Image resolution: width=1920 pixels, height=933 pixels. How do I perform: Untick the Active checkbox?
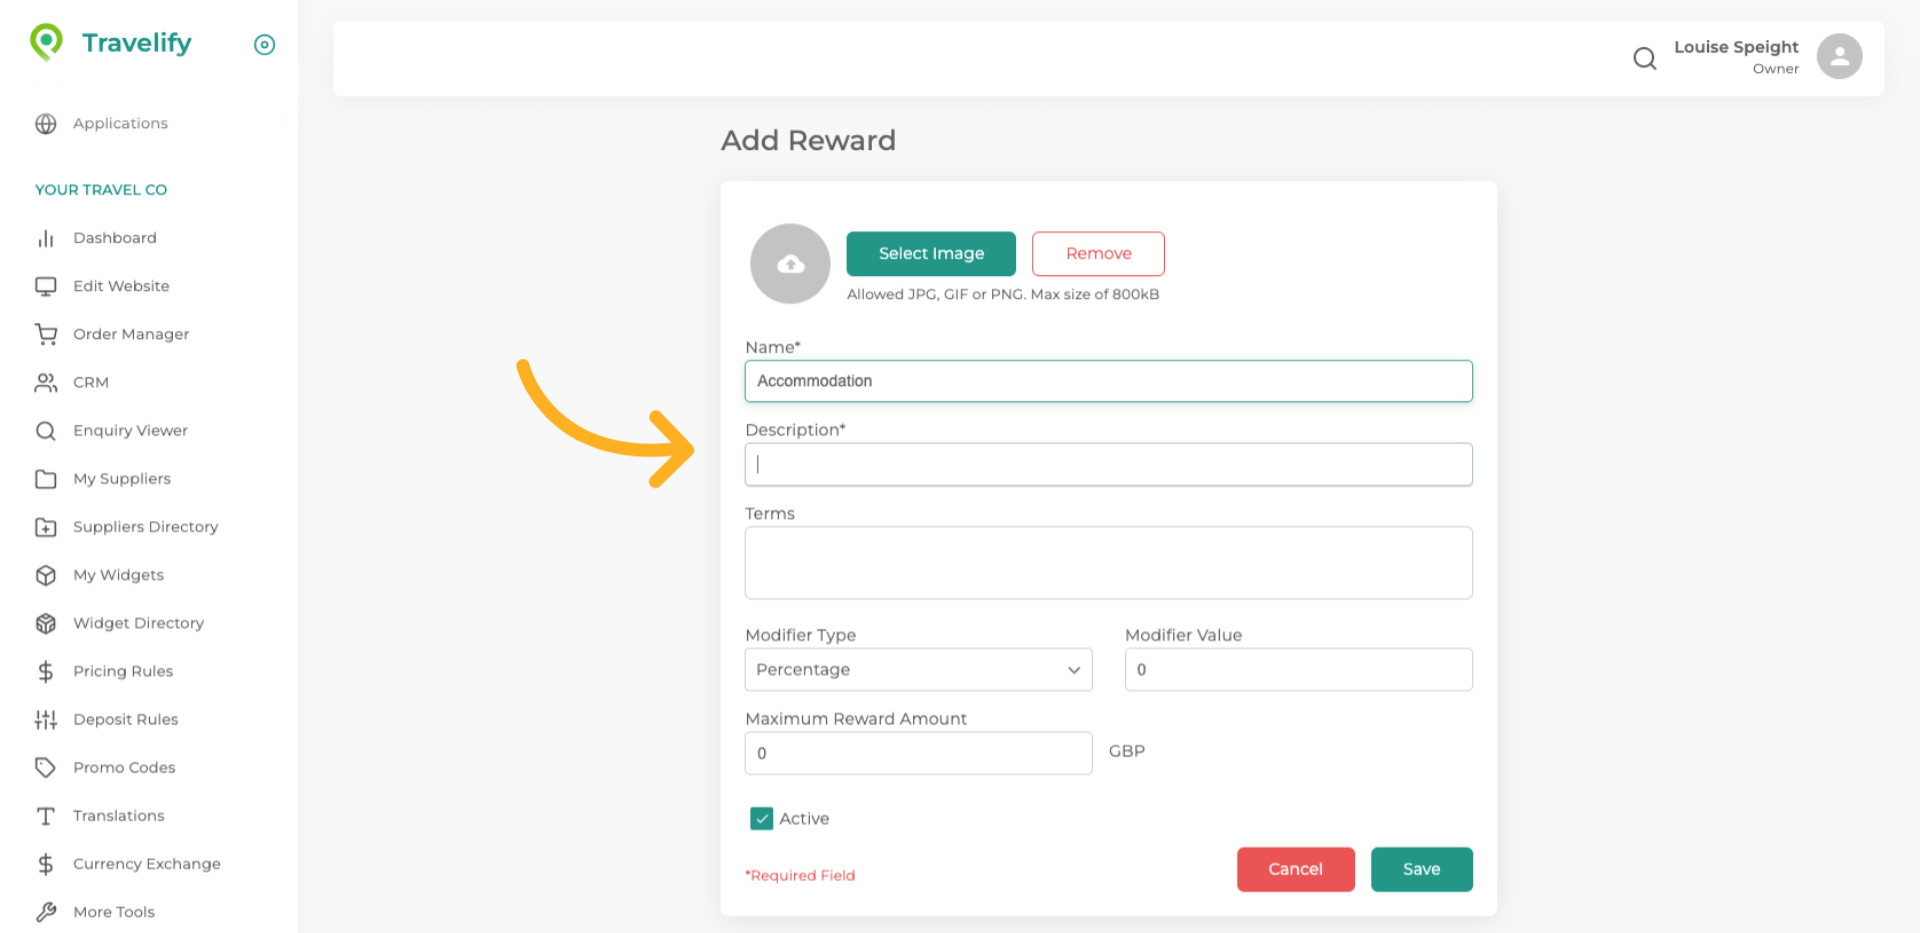pos(761,818)
